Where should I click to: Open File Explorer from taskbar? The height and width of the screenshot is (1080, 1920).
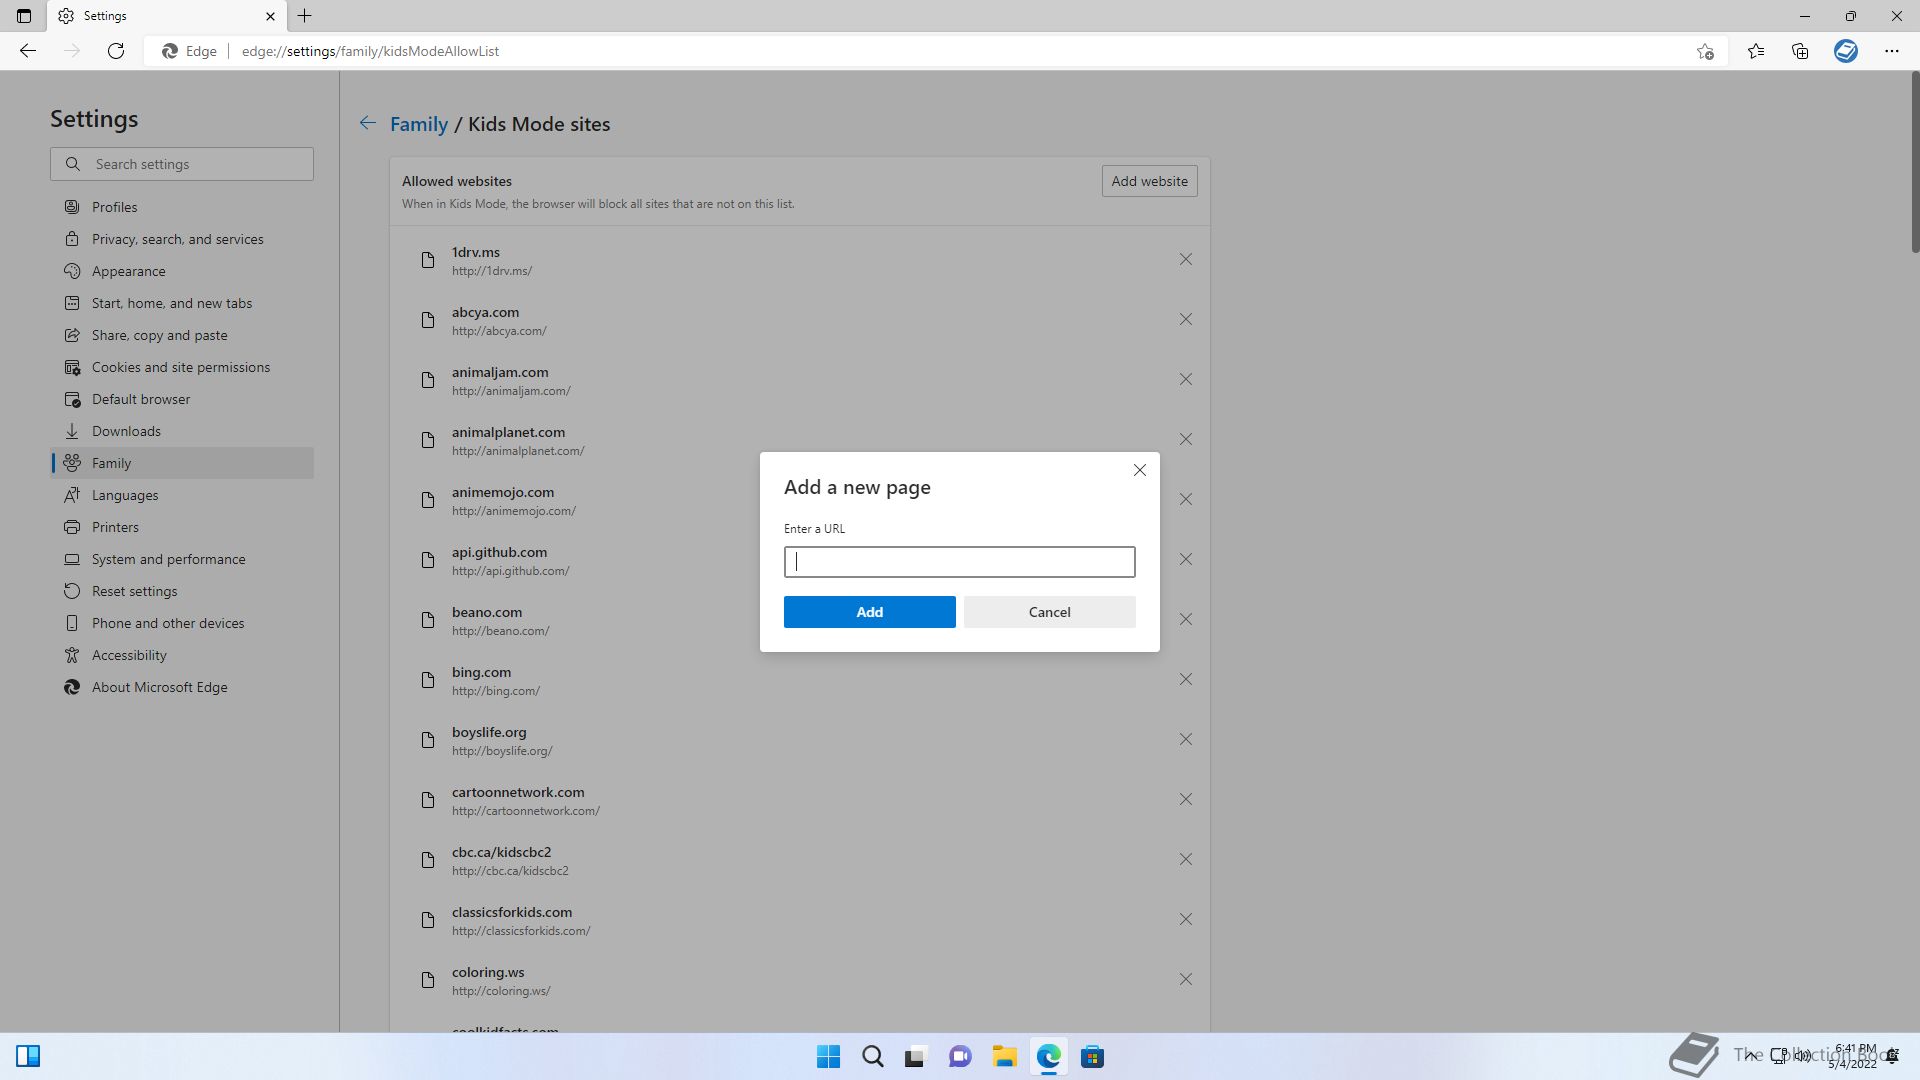coord(1004,1057)
